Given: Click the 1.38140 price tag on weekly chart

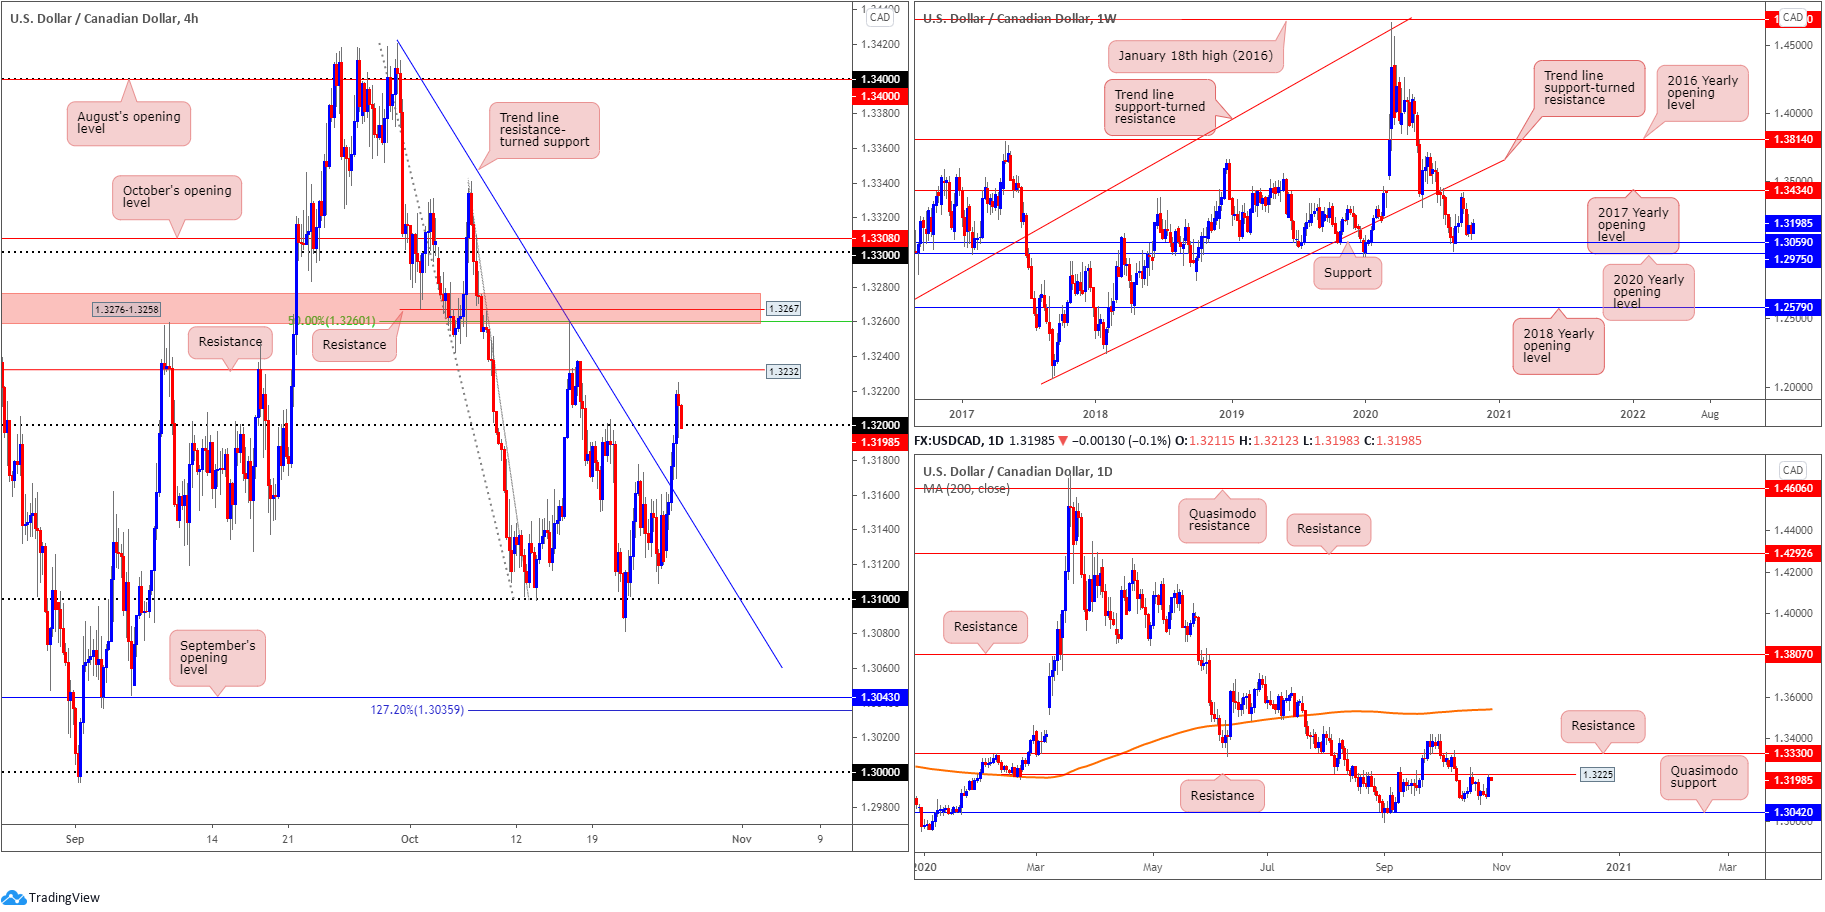Looking at the screenshot, I should 1793,139.
